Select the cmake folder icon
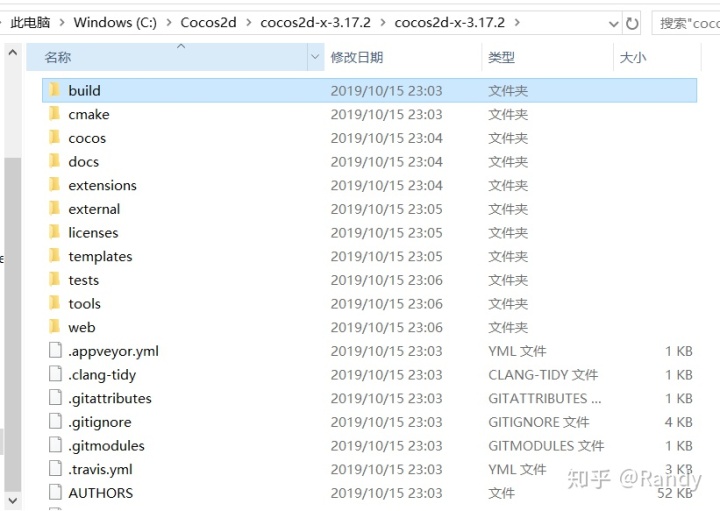 [54, 113]
